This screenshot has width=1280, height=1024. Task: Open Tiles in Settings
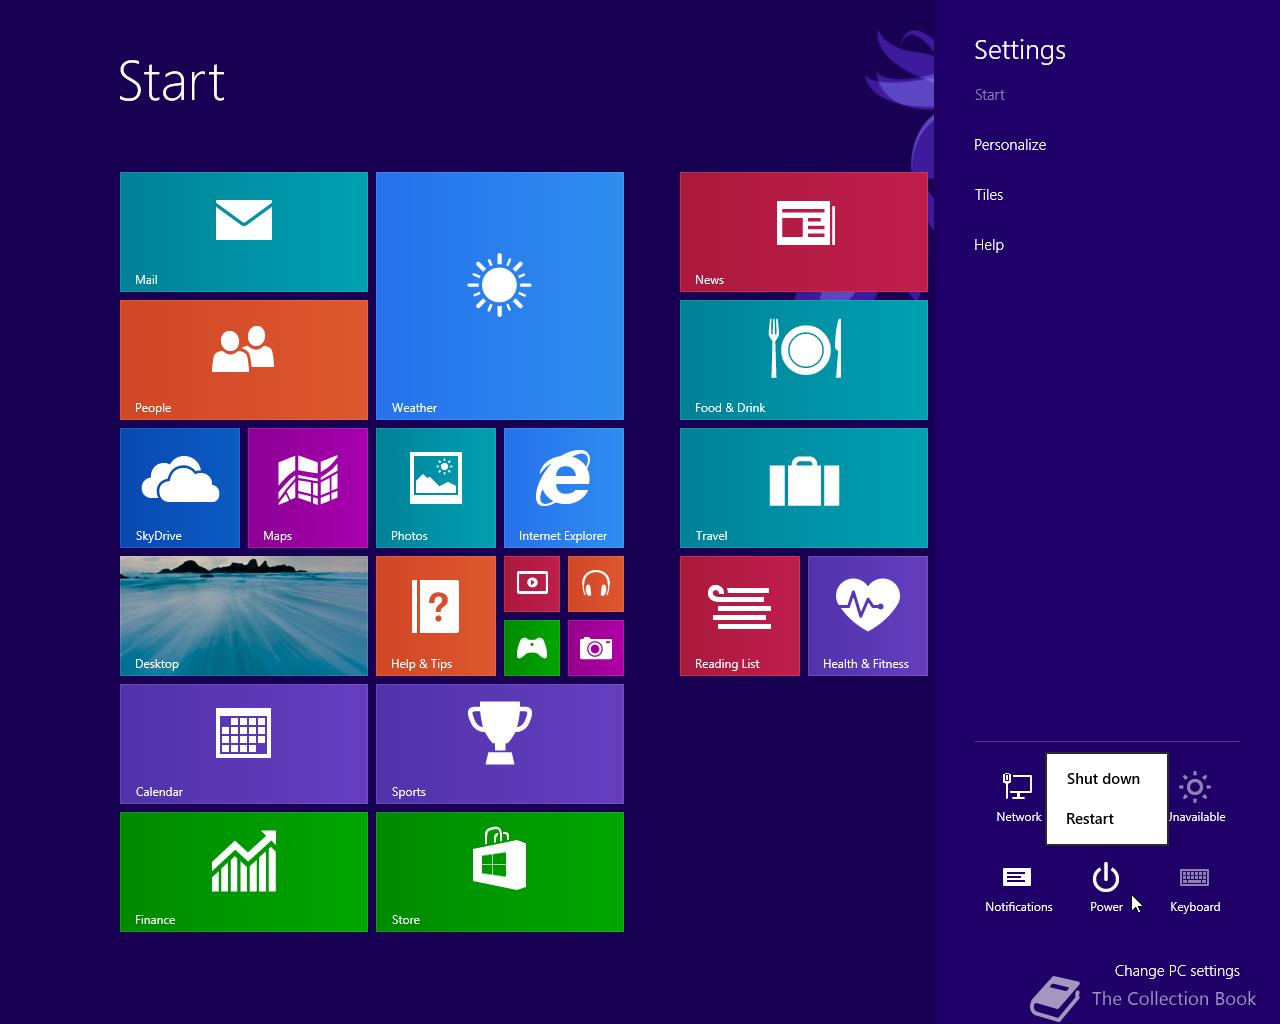point(989,195)
